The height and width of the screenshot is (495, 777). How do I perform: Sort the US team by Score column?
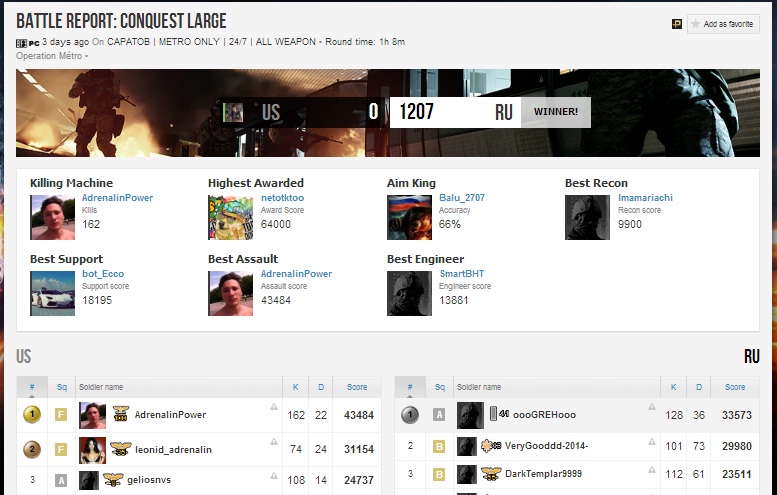click(357, 387)
